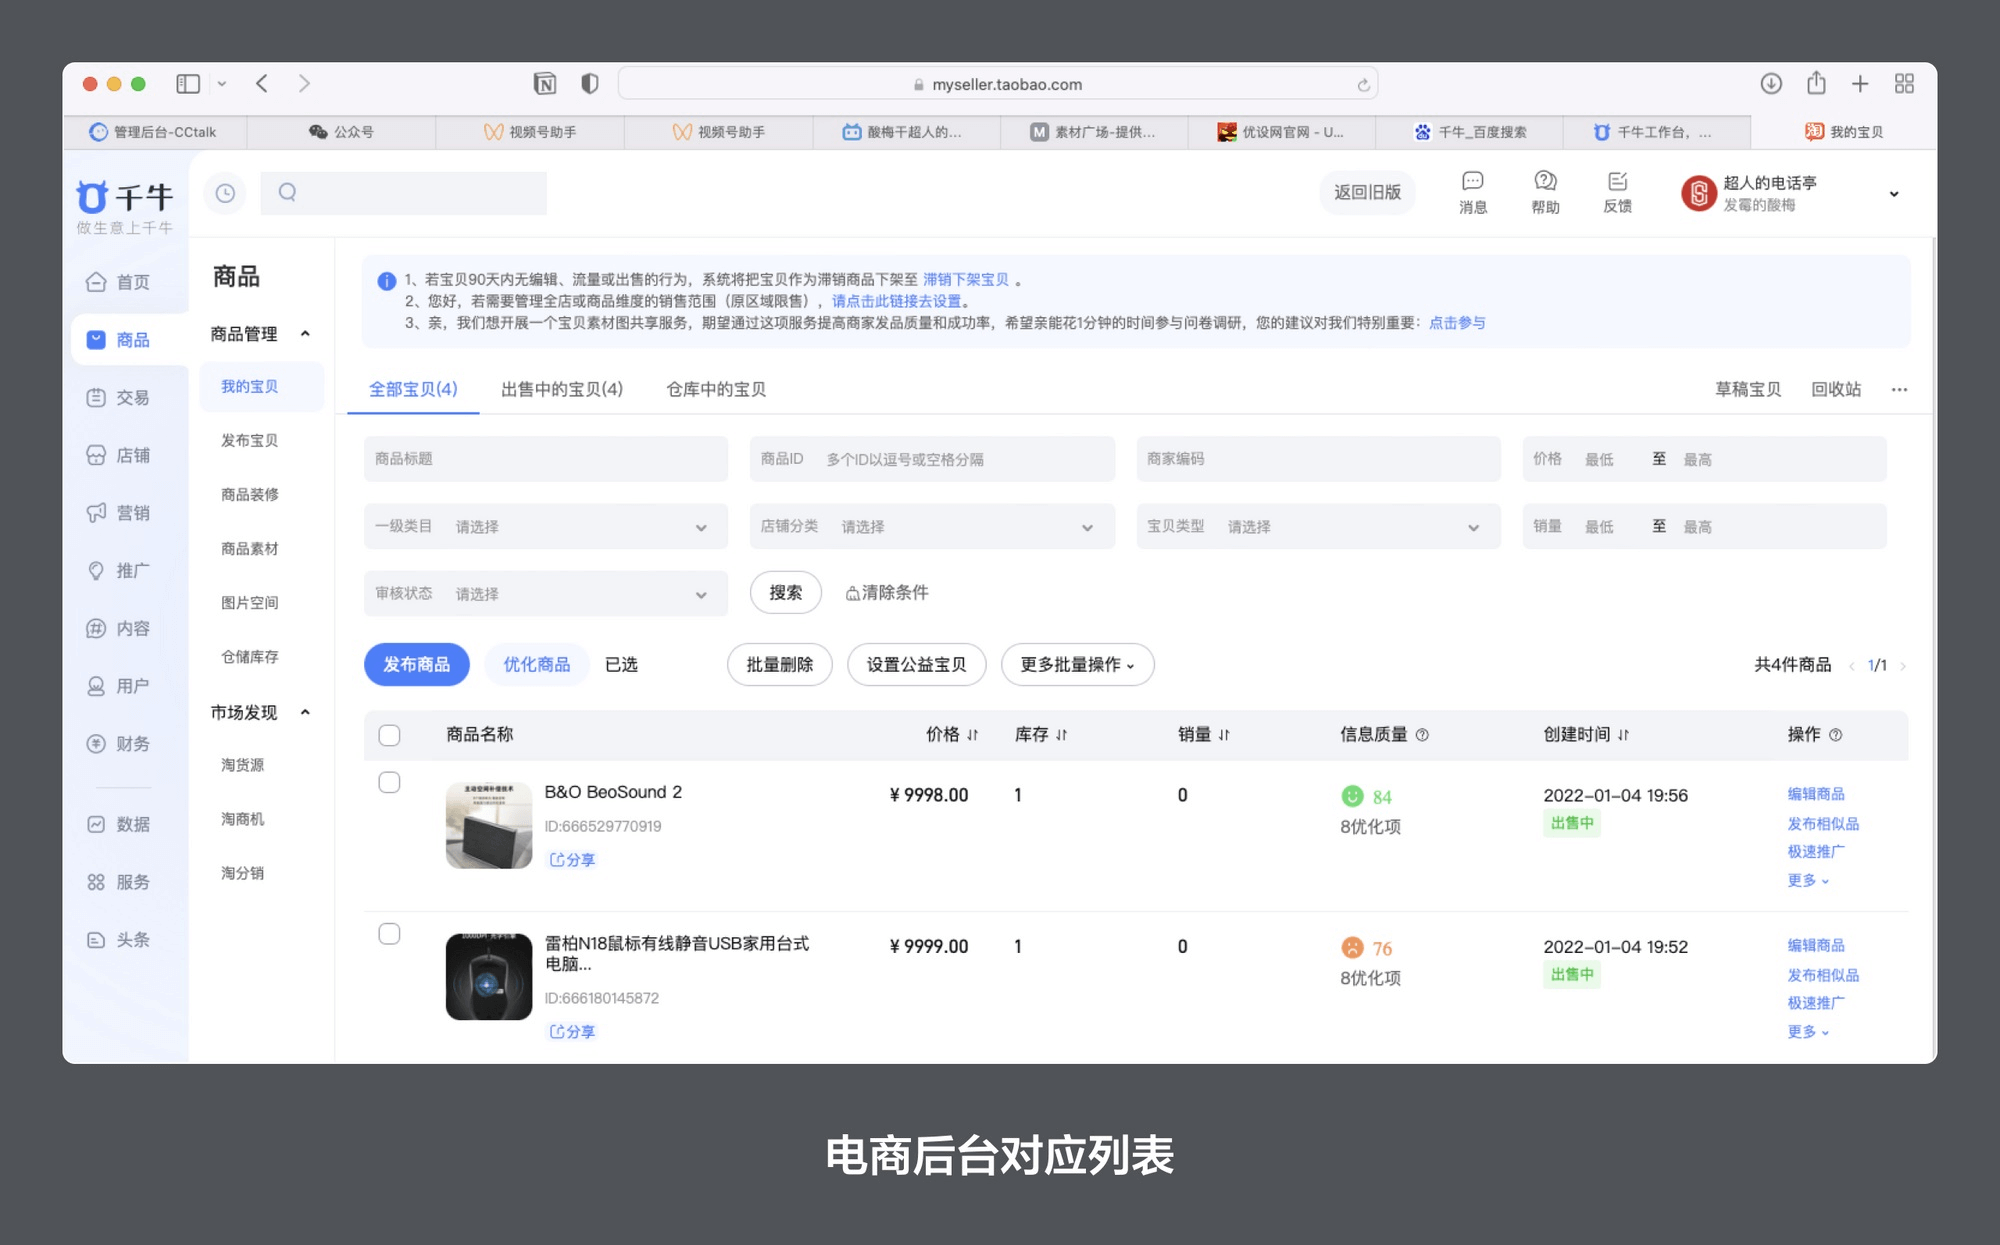Switch to 全部宝贝(4) tab
The width and height of the screenshot is (2000, 1245).
point(413,389)
